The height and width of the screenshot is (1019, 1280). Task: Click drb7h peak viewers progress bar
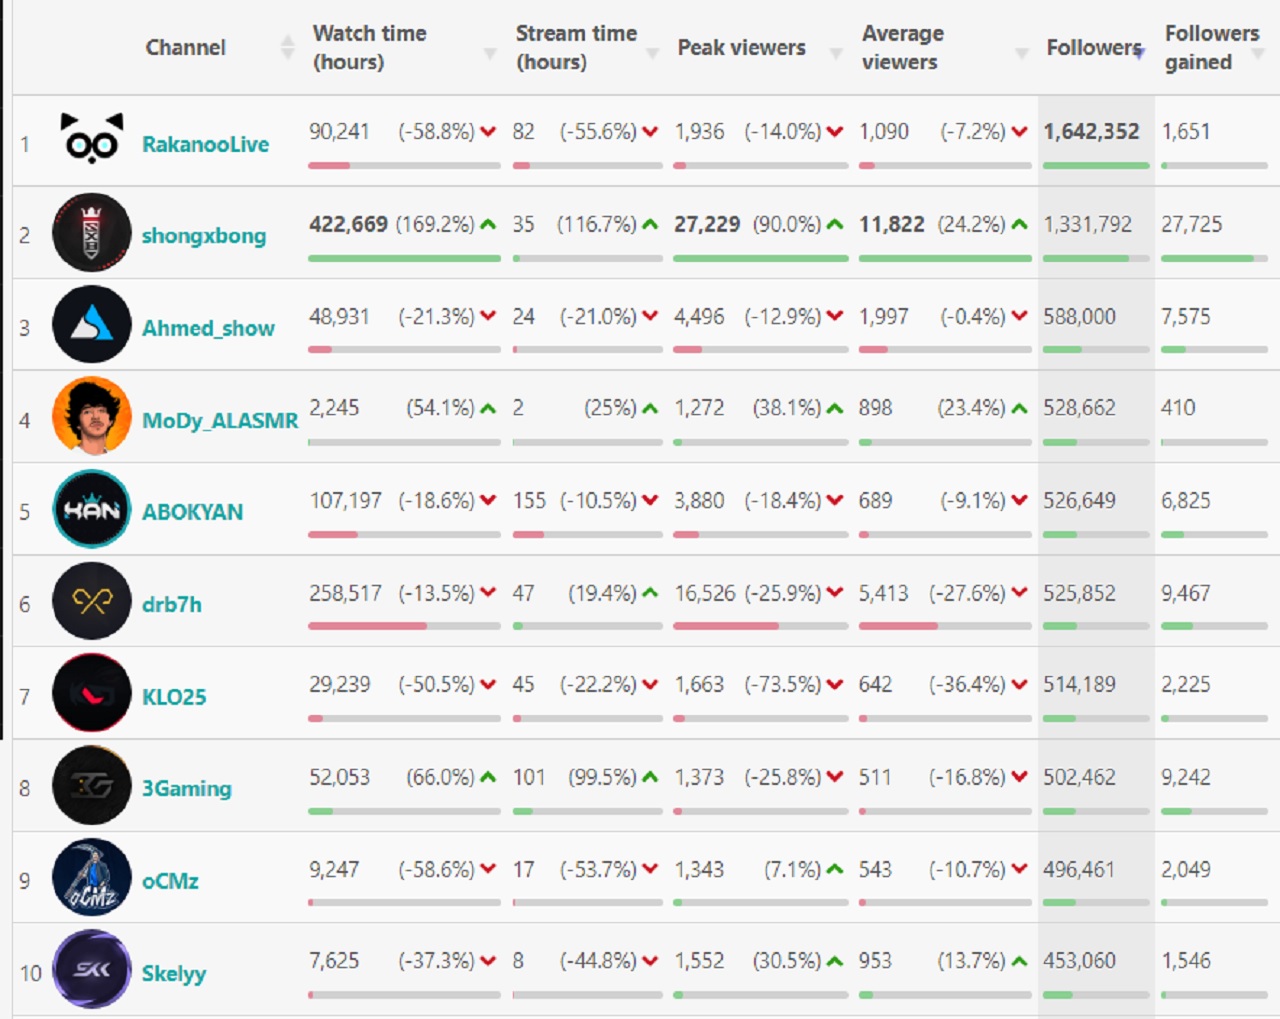point(760,626)
